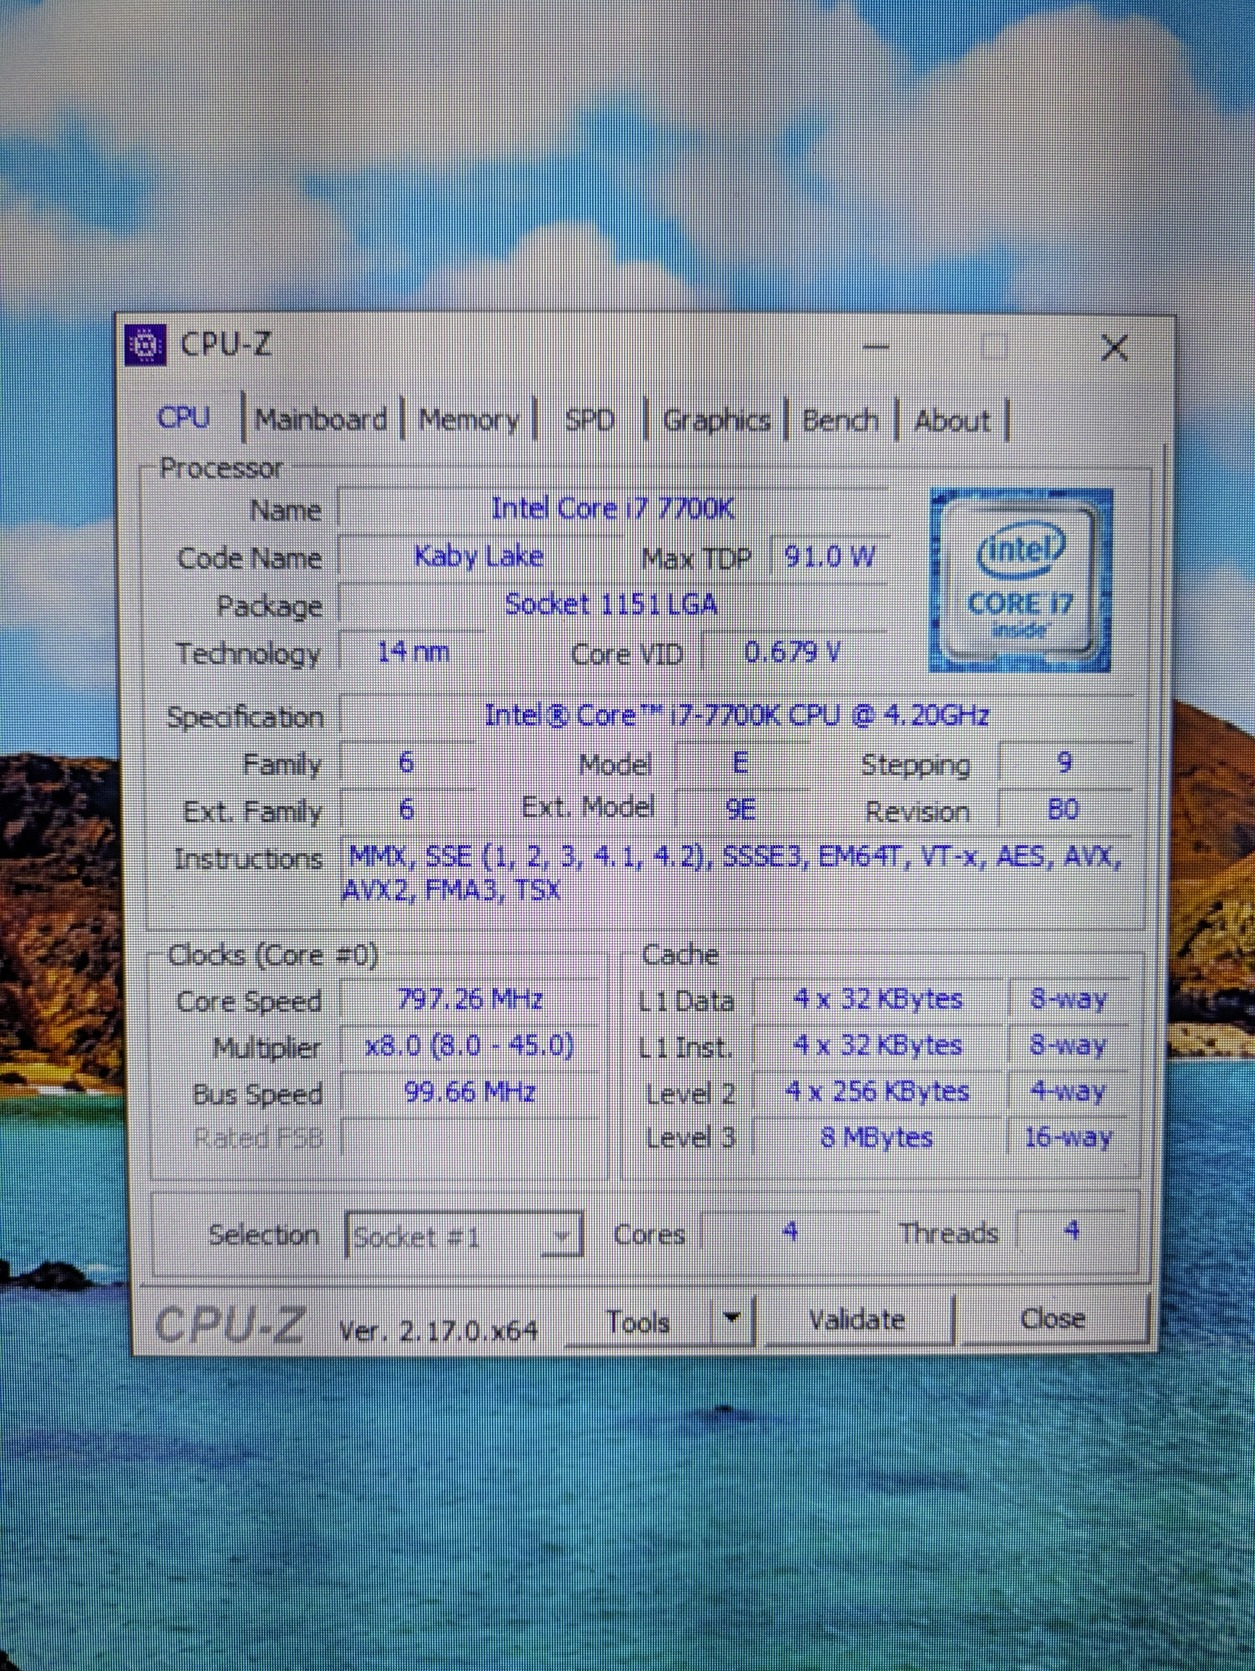
Task: Click the Kaby Lake code name value
Action: pyautogui.click(x=478, y=556)
